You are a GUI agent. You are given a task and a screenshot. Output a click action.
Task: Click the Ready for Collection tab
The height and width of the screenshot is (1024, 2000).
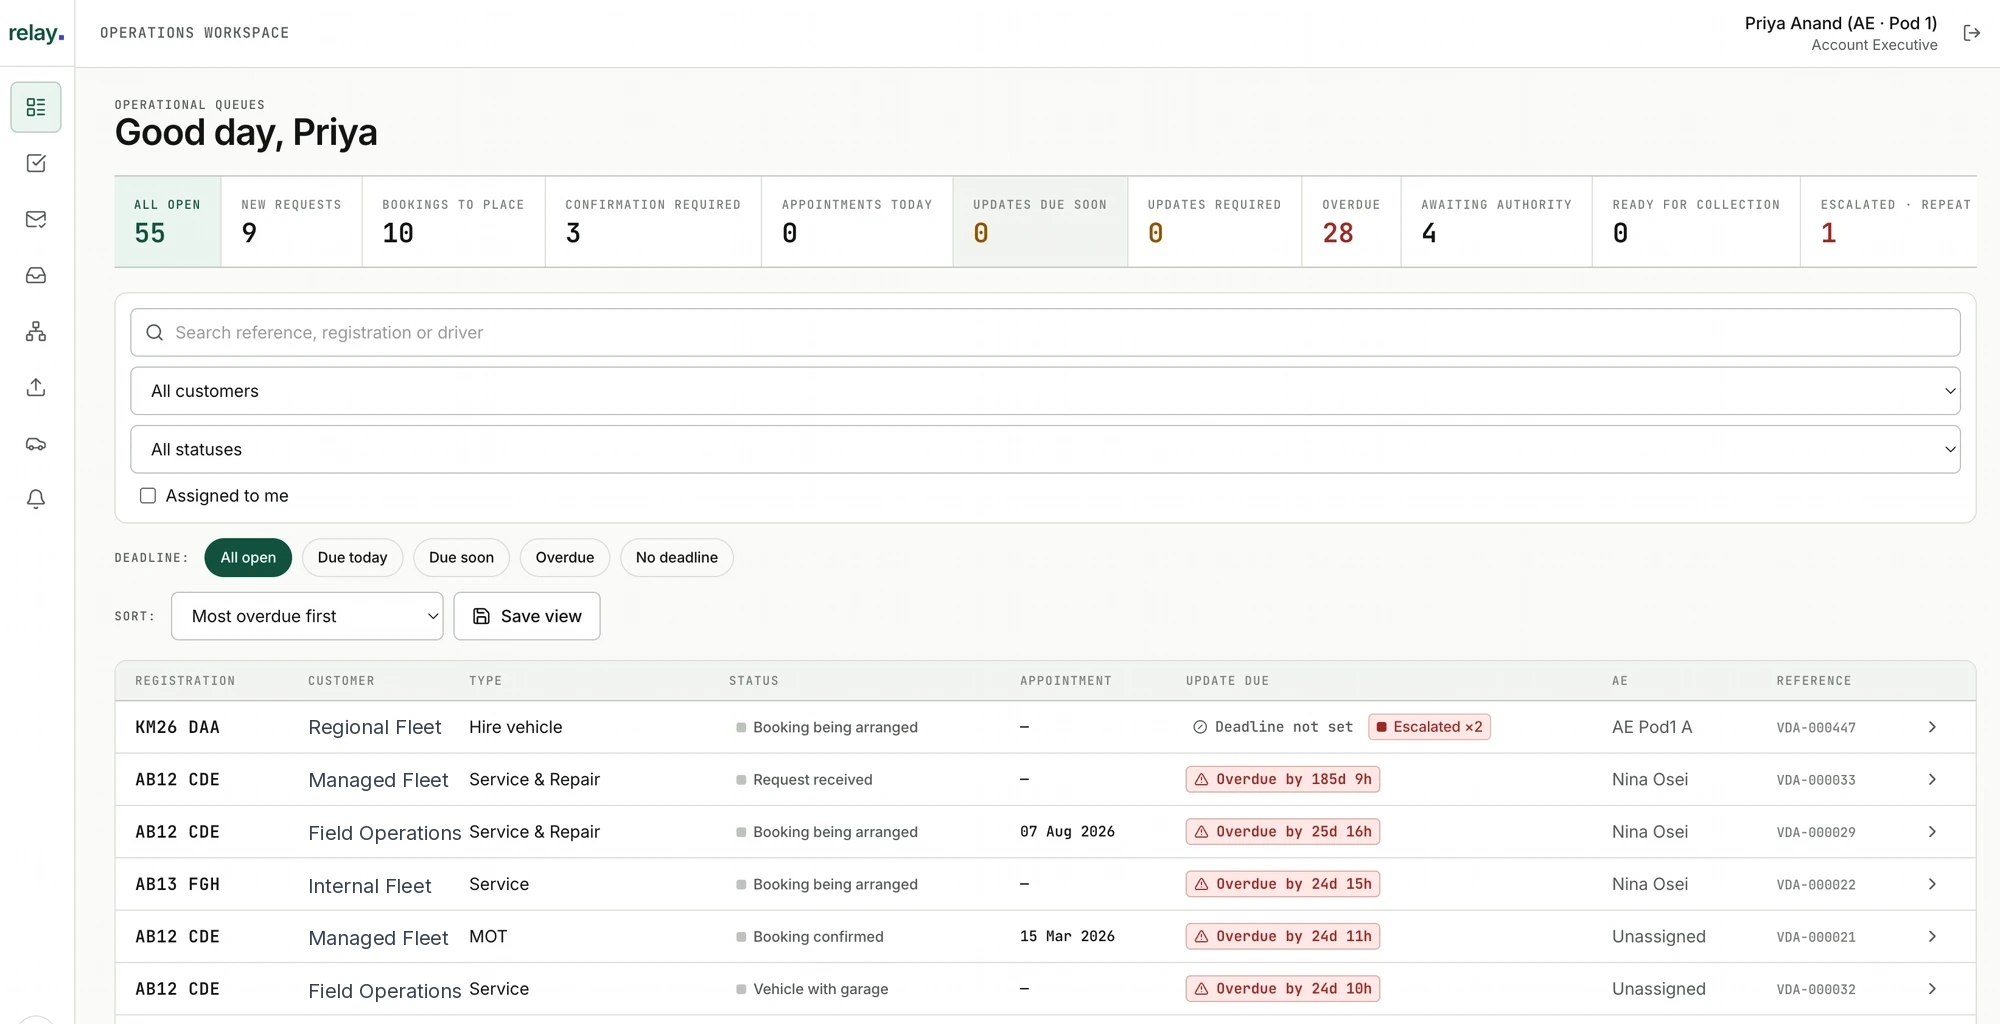click(x=1696, y=222)
